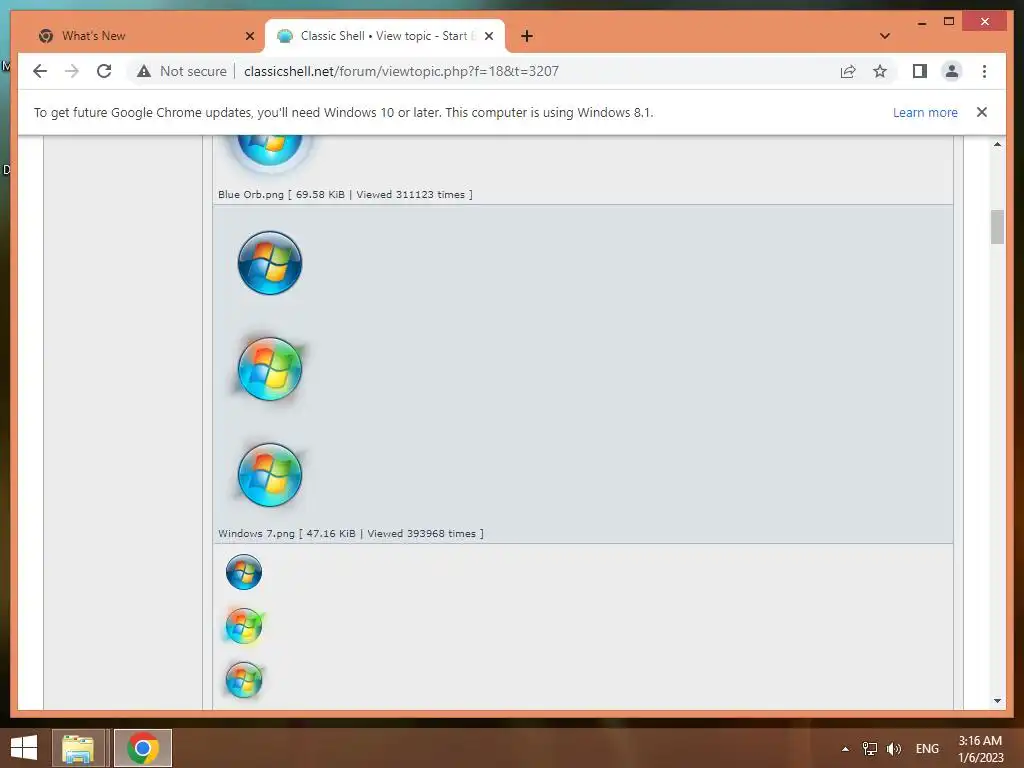Open the Chrome side panel
Viewport: 1024px width, 768px height.
pos(920,71)
